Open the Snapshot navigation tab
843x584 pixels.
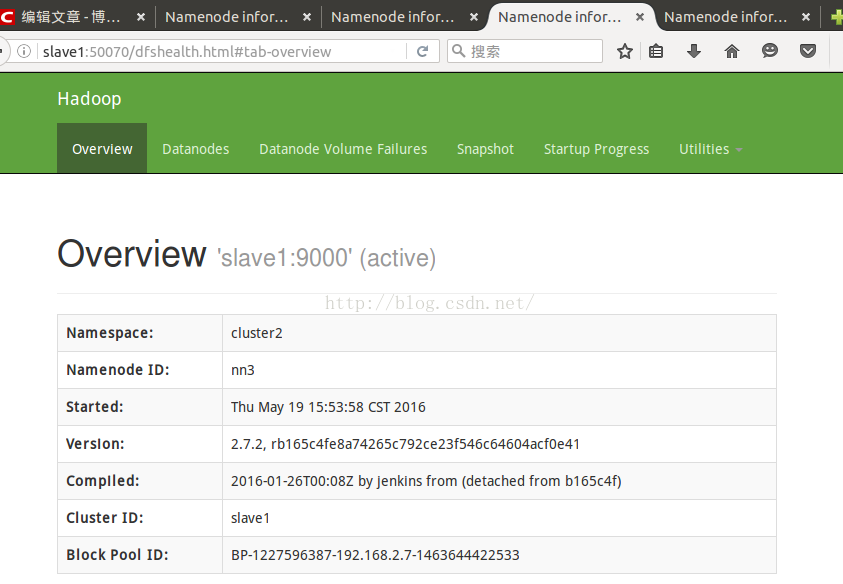point(485,149)
